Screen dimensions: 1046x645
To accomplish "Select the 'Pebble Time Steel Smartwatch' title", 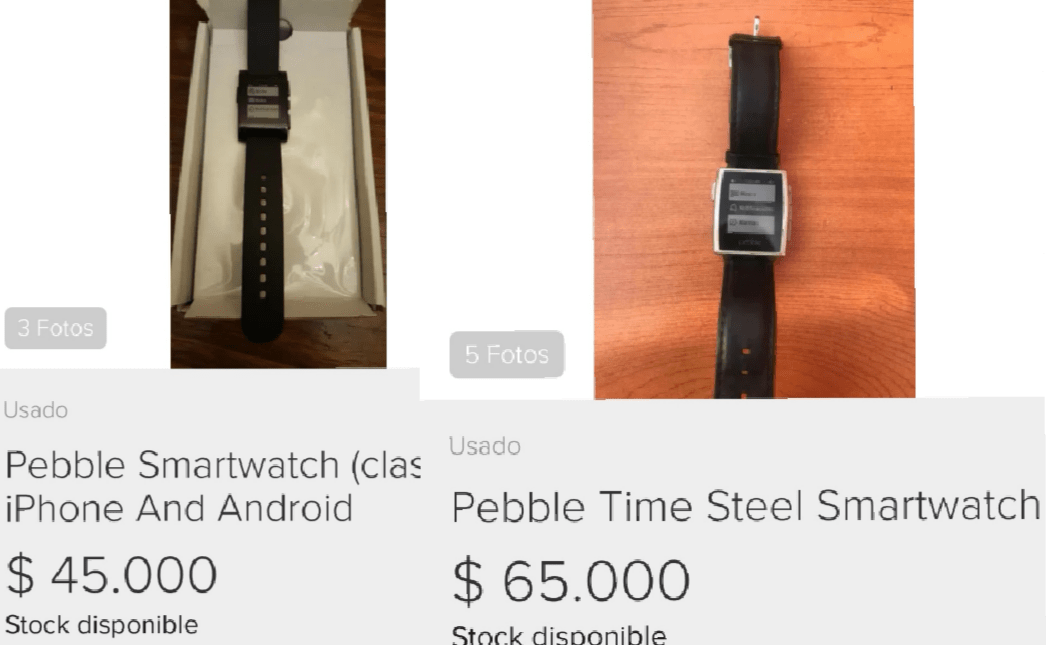I will point(745,507).
